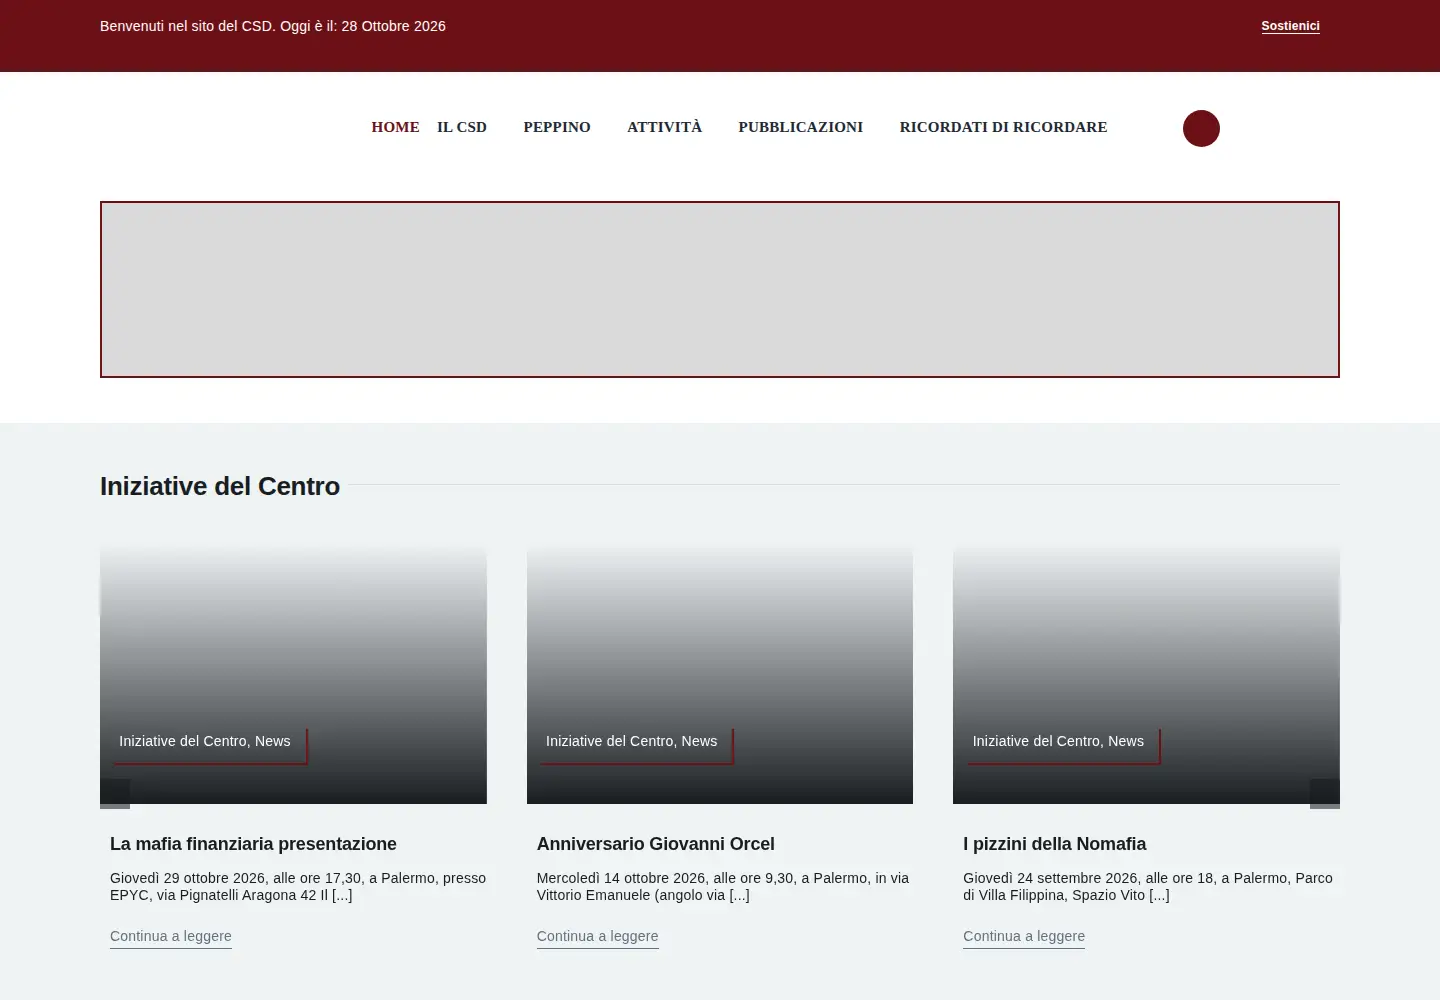
Task: Click the welcome text showing 28 Ottobre 2026
Action: pyautogui.click(x=273, y=26)
